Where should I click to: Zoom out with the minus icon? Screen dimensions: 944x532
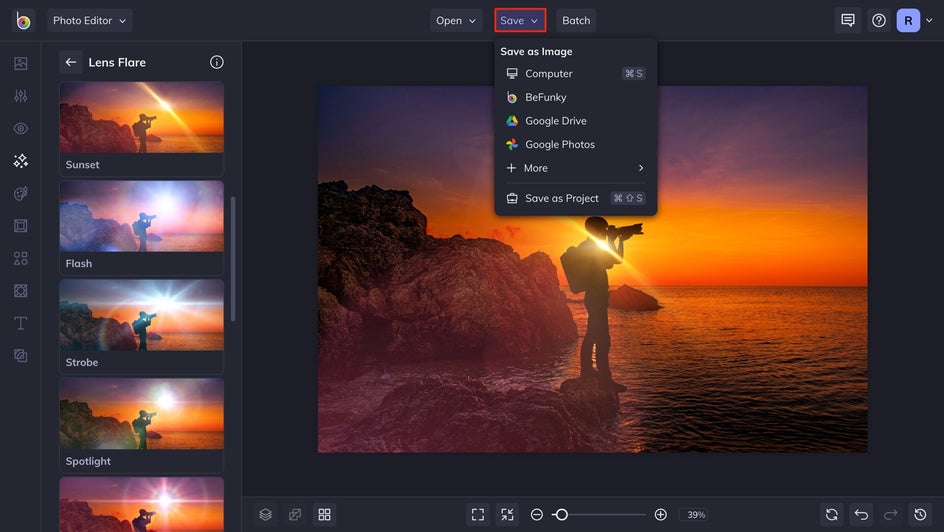pyautogui.click(x=537, y=515)
